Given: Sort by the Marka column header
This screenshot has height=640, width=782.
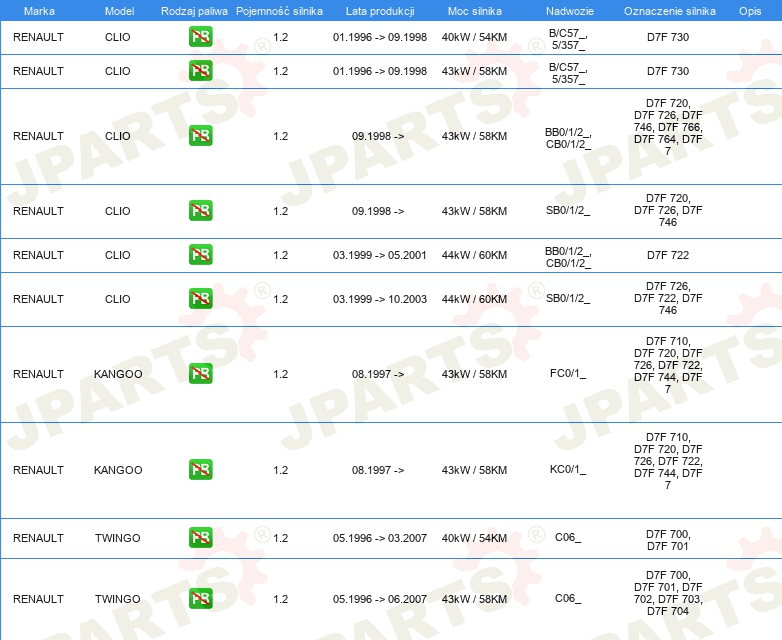Looking at the screenshot, I should tap(39, 11).
